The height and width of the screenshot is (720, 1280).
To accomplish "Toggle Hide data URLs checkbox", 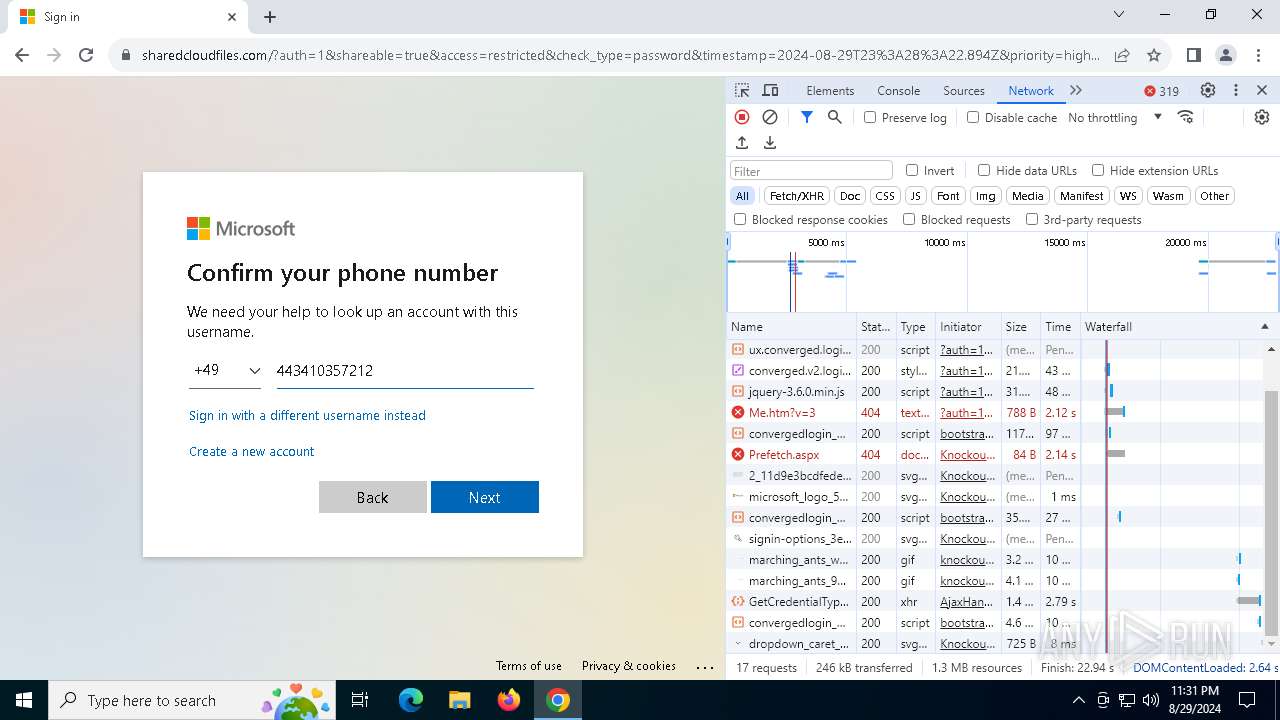I will pos(984,170).
